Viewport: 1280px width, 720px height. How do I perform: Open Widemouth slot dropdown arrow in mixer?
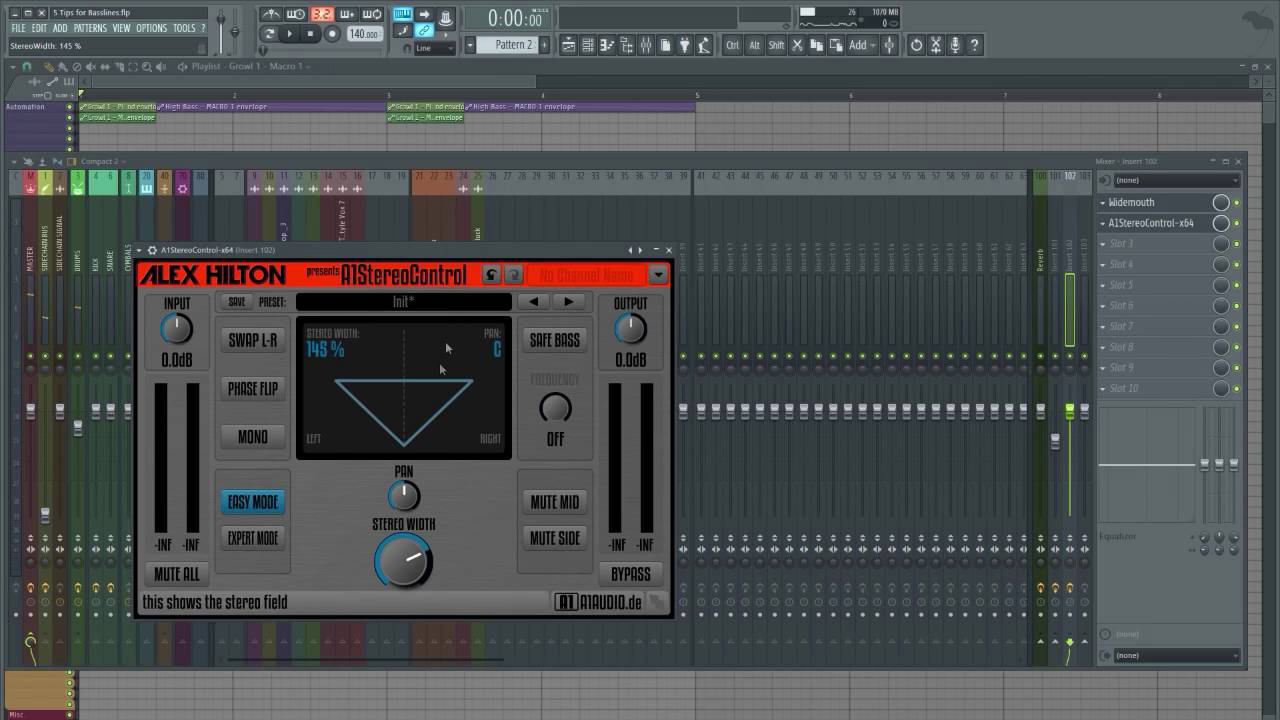1104,202
